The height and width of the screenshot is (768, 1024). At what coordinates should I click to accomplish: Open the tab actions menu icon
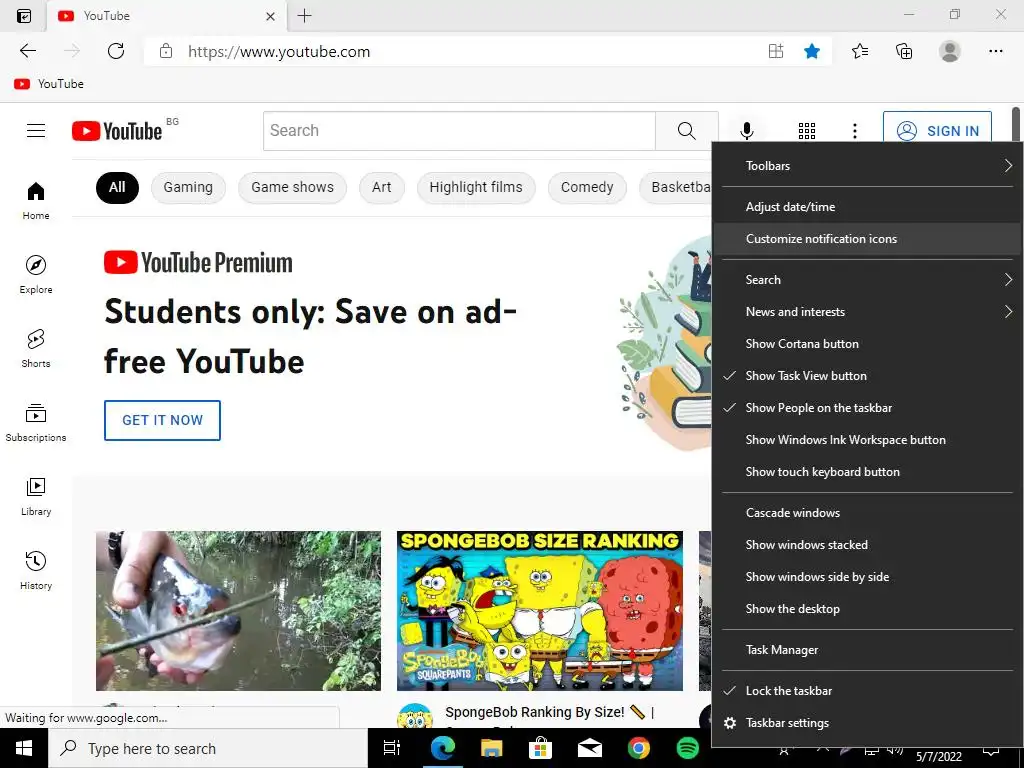24,16
